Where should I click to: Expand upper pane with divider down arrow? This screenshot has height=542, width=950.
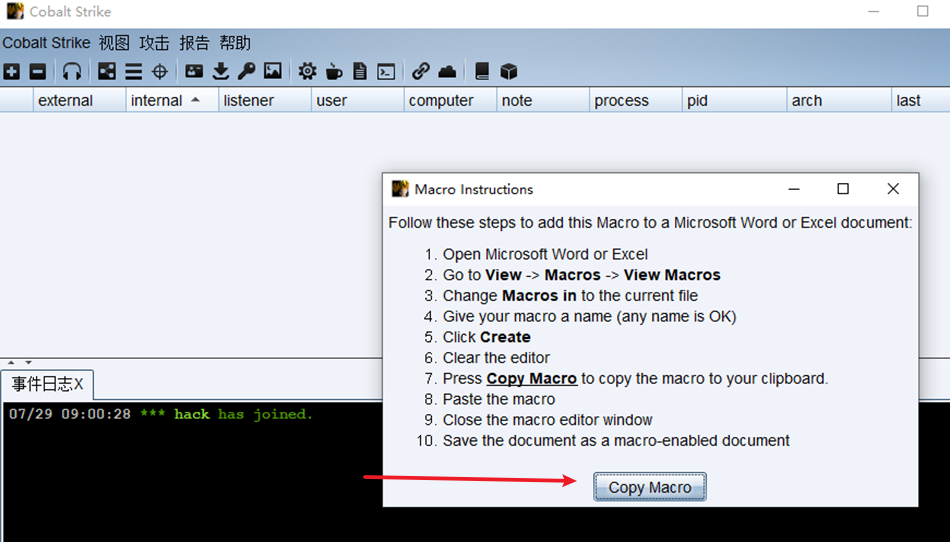point(28,362)
